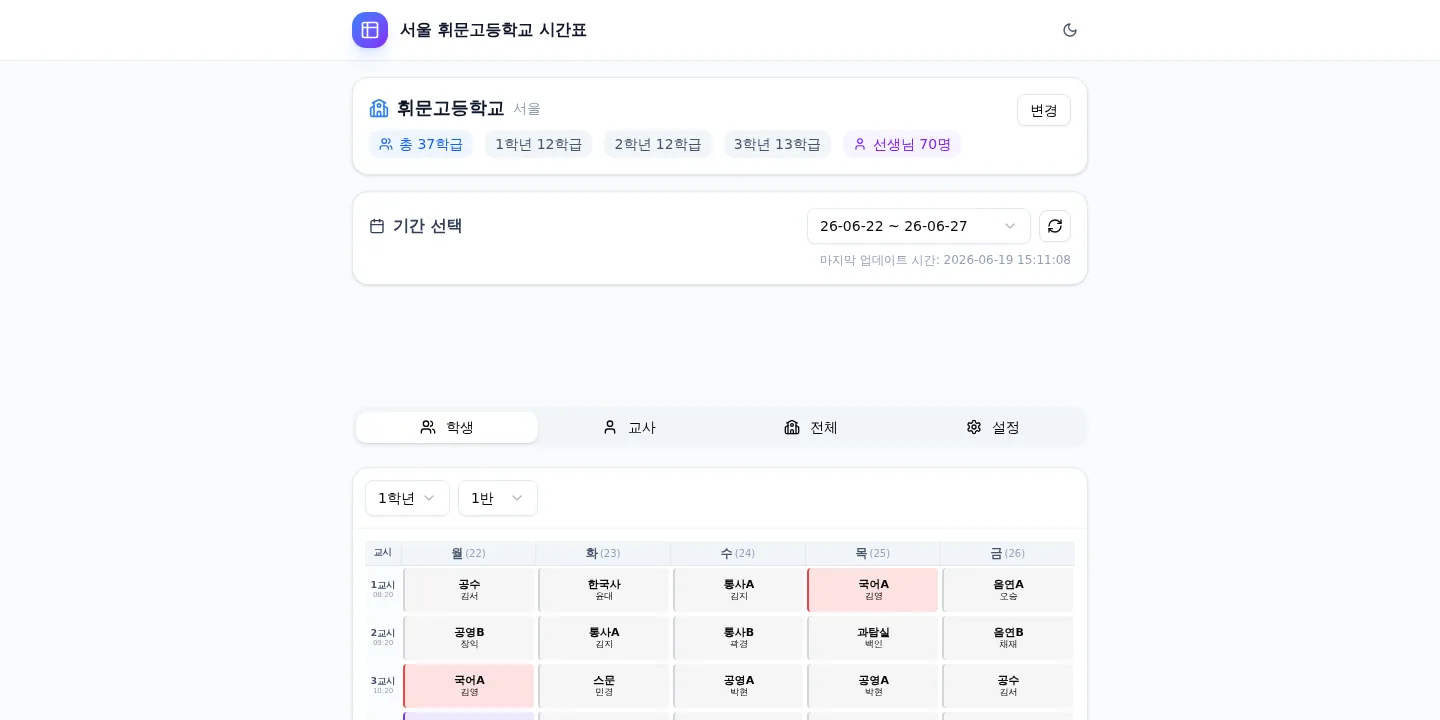Screen dimensions: 1440x720
Task: Click the school building icon beside 휘문고등학교
Action: 379,108
